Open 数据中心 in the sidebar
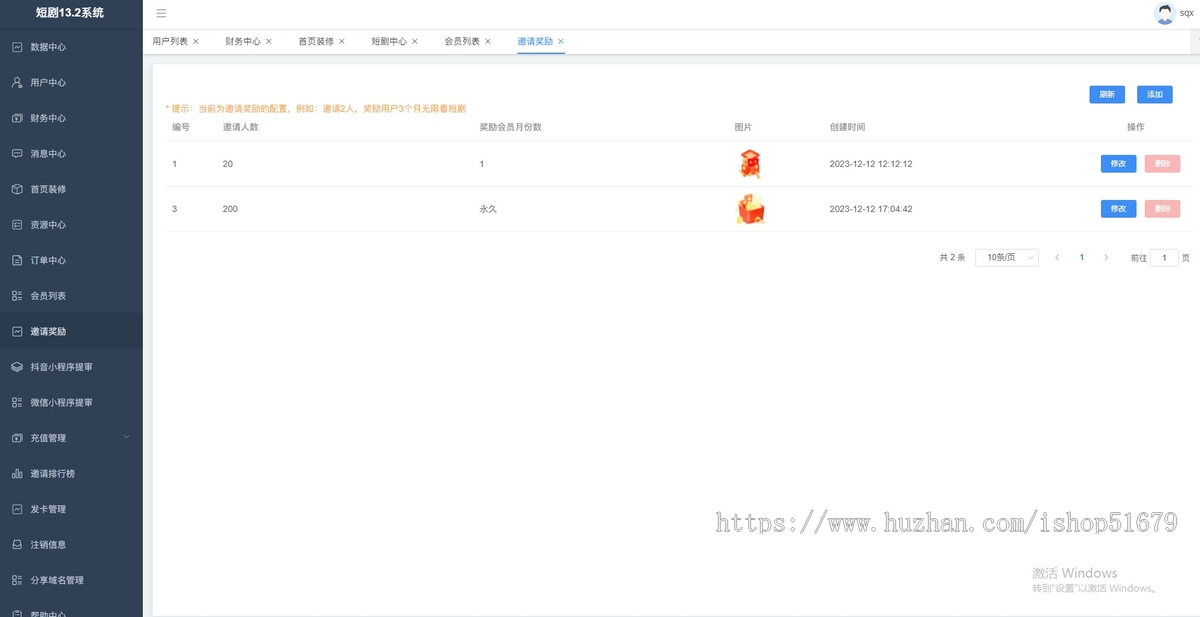This screenshot has height=617, width=1200. [71, 47]
